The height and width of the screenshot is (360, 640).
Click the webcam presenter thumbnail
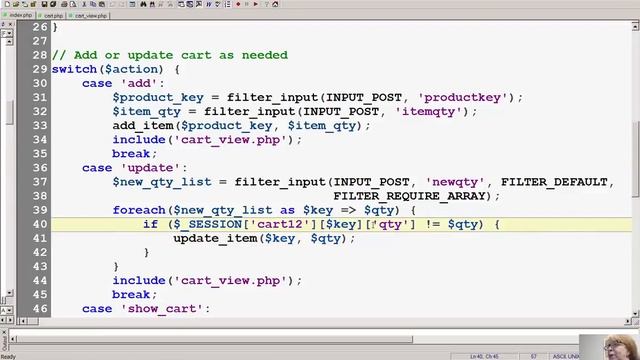coord(609,347)
